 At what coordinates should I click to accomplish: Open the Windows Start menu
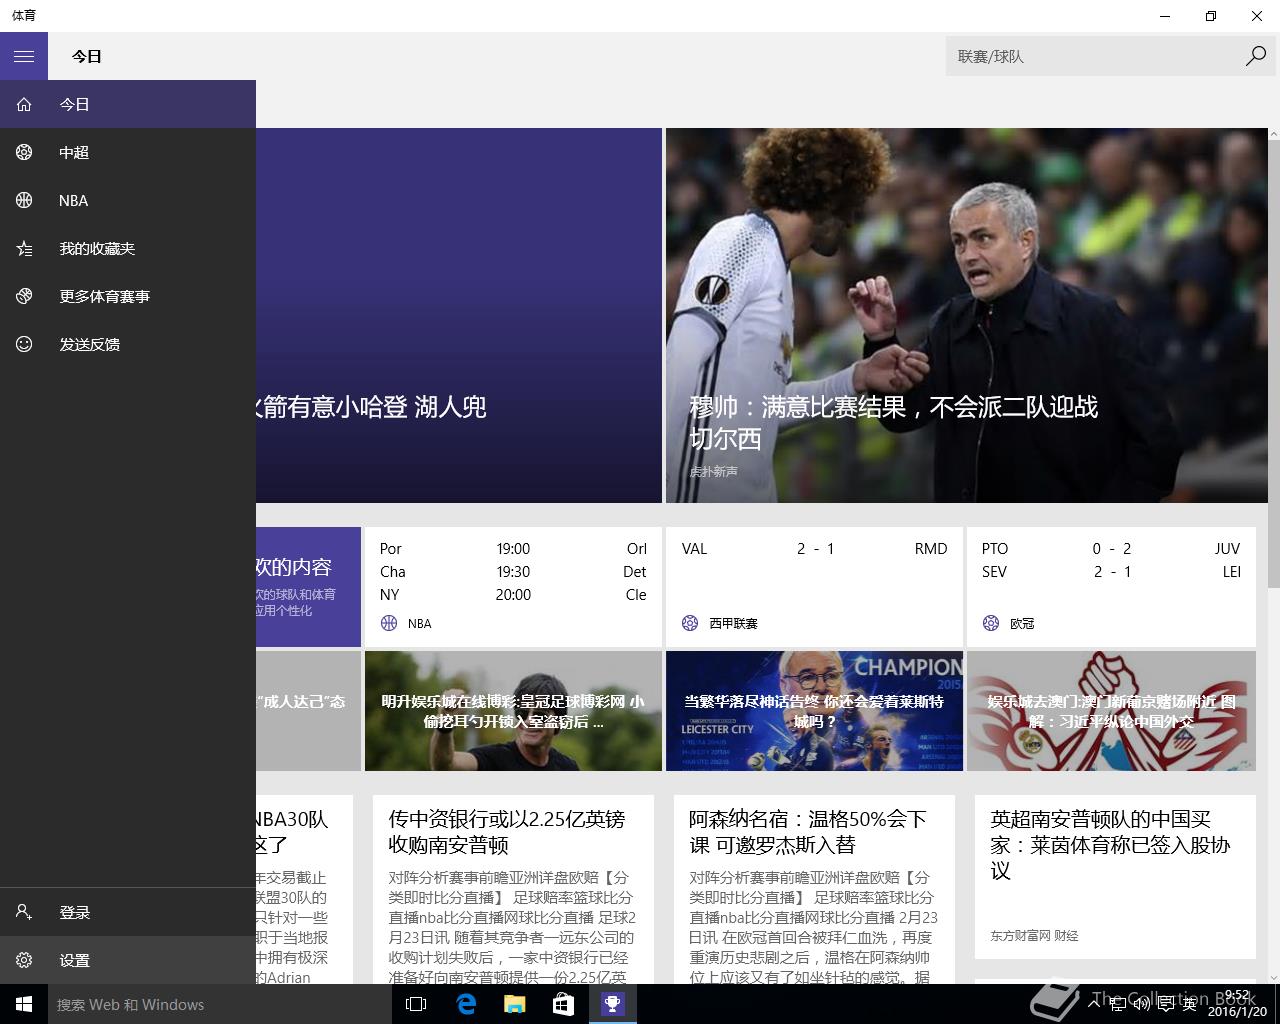[24, 1004]
